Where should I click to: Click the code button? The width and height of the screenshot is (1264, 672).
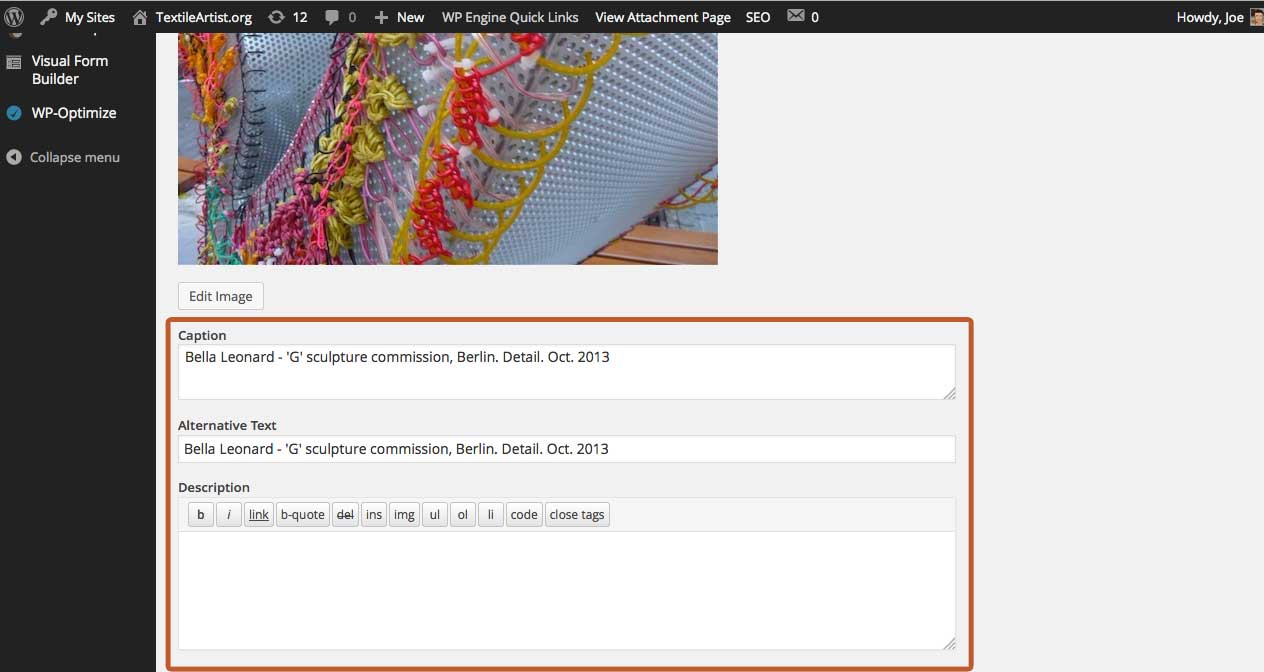524,515
